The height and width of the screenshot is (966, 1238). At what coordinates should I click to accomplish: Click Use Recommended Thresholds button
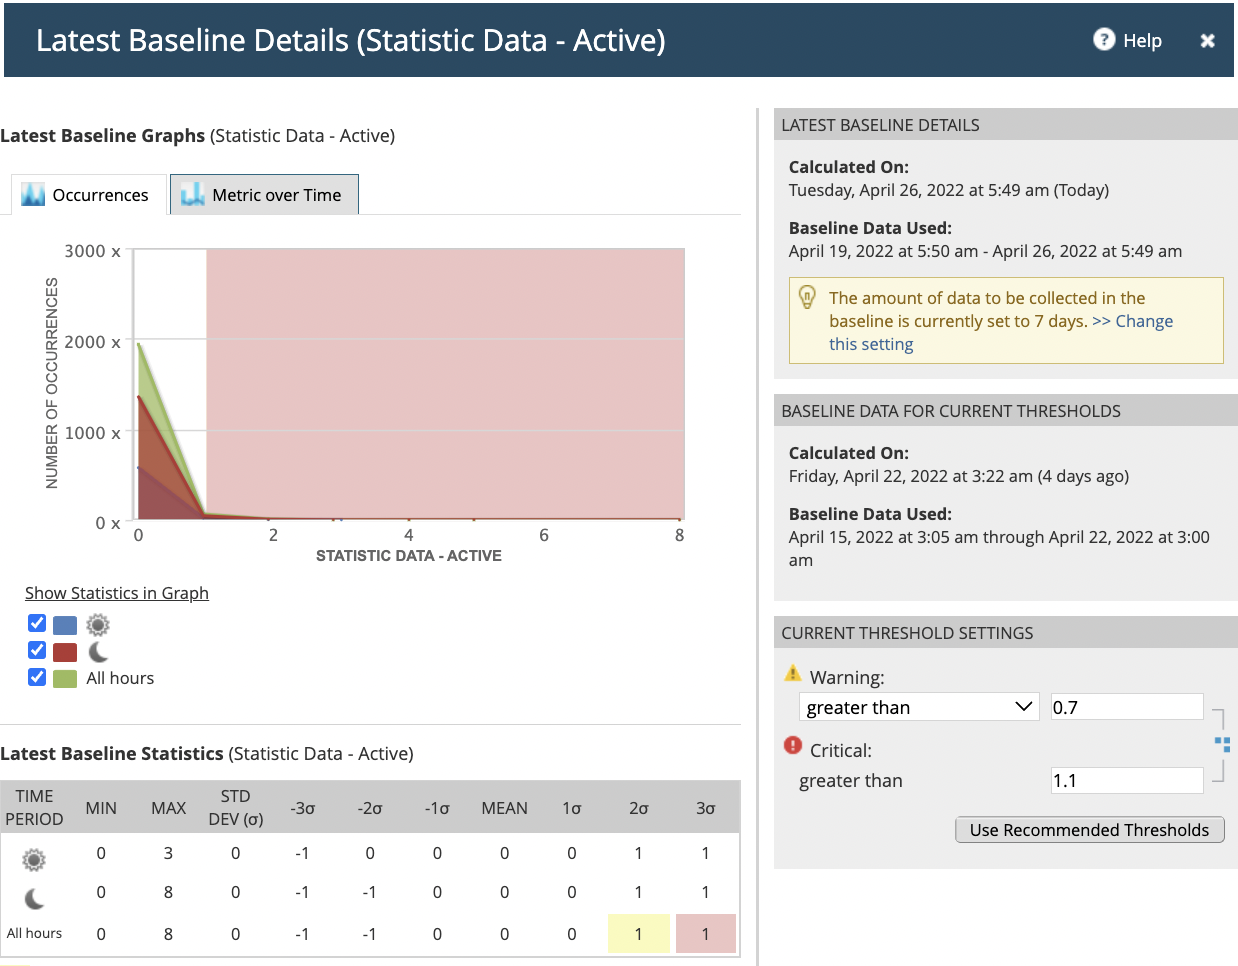click(x=1089, y=830)
